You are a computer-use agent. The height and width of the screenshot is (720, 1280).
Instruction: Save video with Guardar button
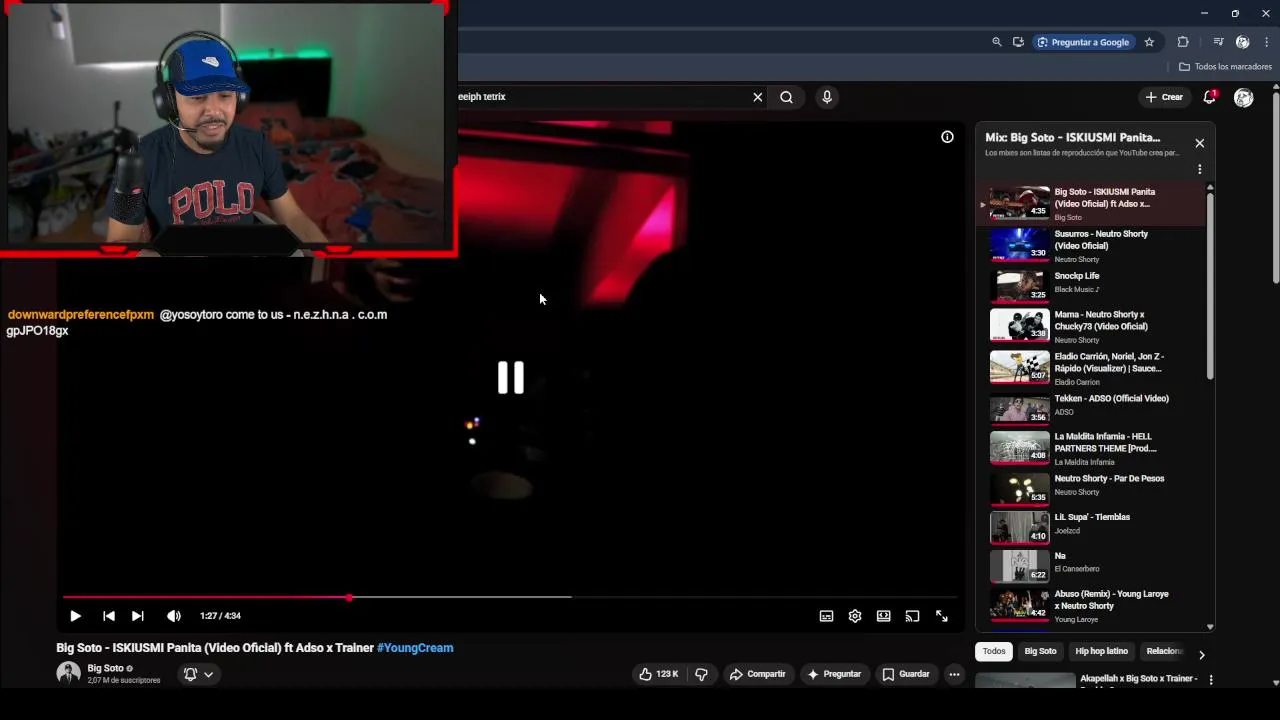(x=906, y=674)
